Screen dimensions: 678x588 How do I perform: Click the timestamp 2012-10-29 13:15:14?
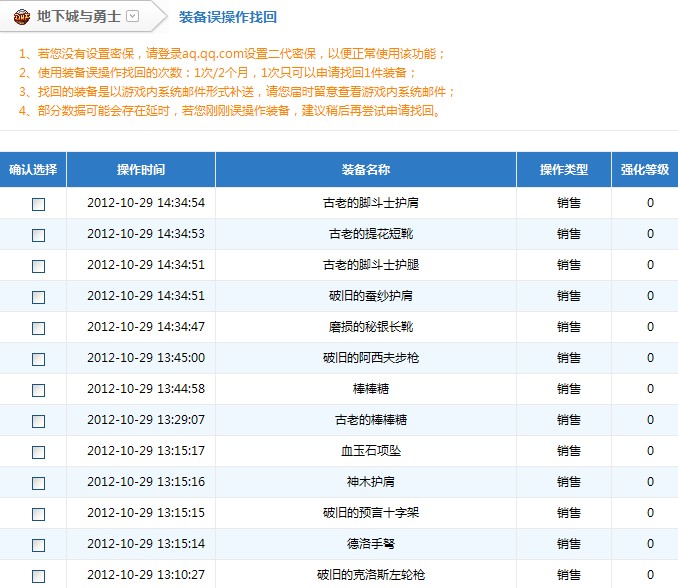pyautogui.click(x=146, y=543)
